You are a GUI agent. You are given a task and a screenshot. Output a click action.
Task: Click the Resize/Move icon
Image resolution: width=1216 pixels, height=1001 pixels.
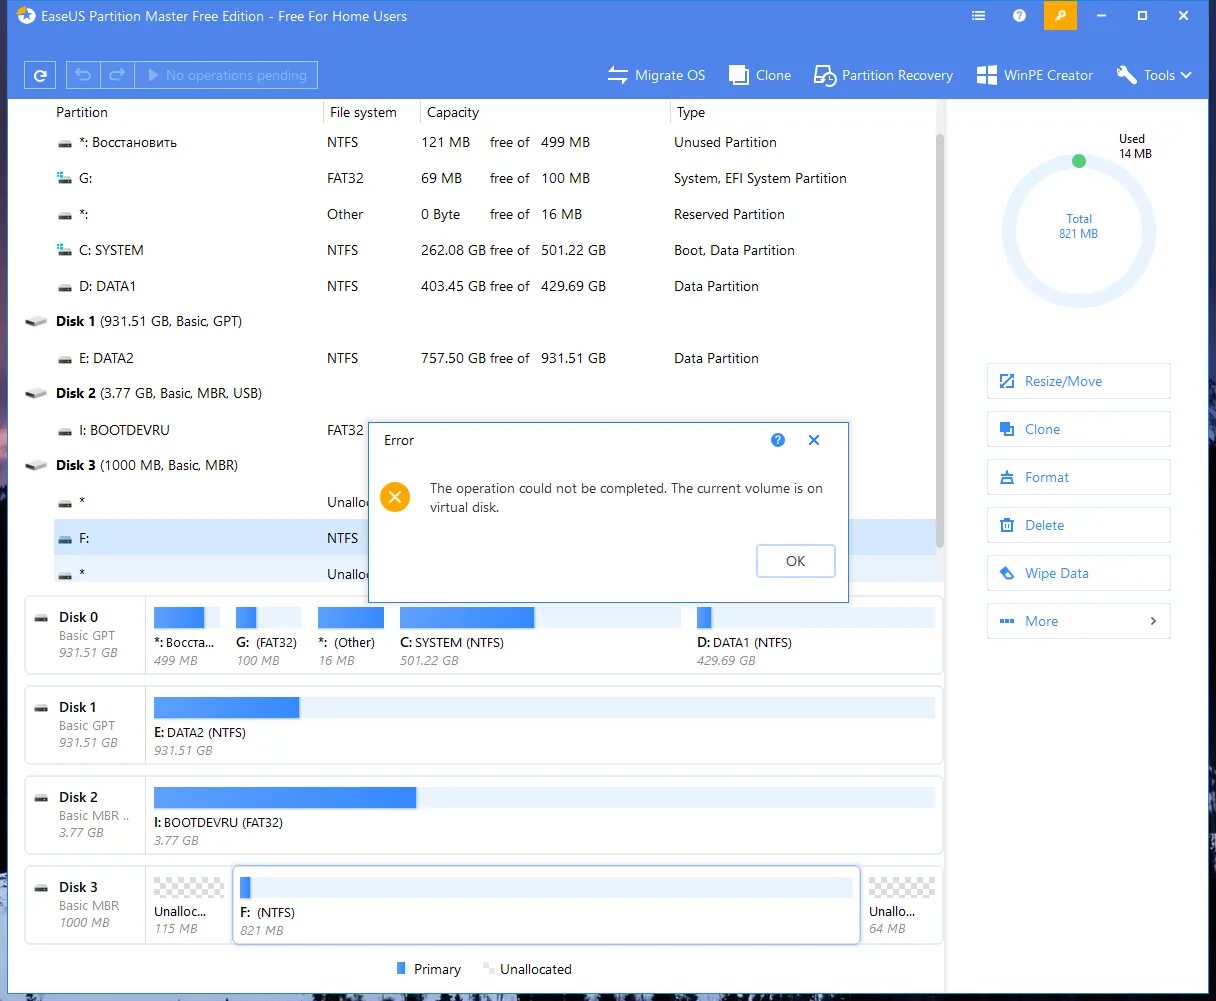pyautogui.click(x=1006, y=381)
